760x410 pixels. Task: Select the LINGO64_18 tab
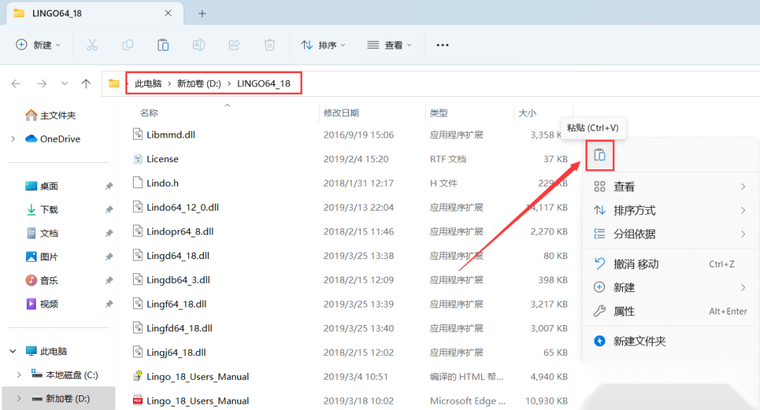95,13
